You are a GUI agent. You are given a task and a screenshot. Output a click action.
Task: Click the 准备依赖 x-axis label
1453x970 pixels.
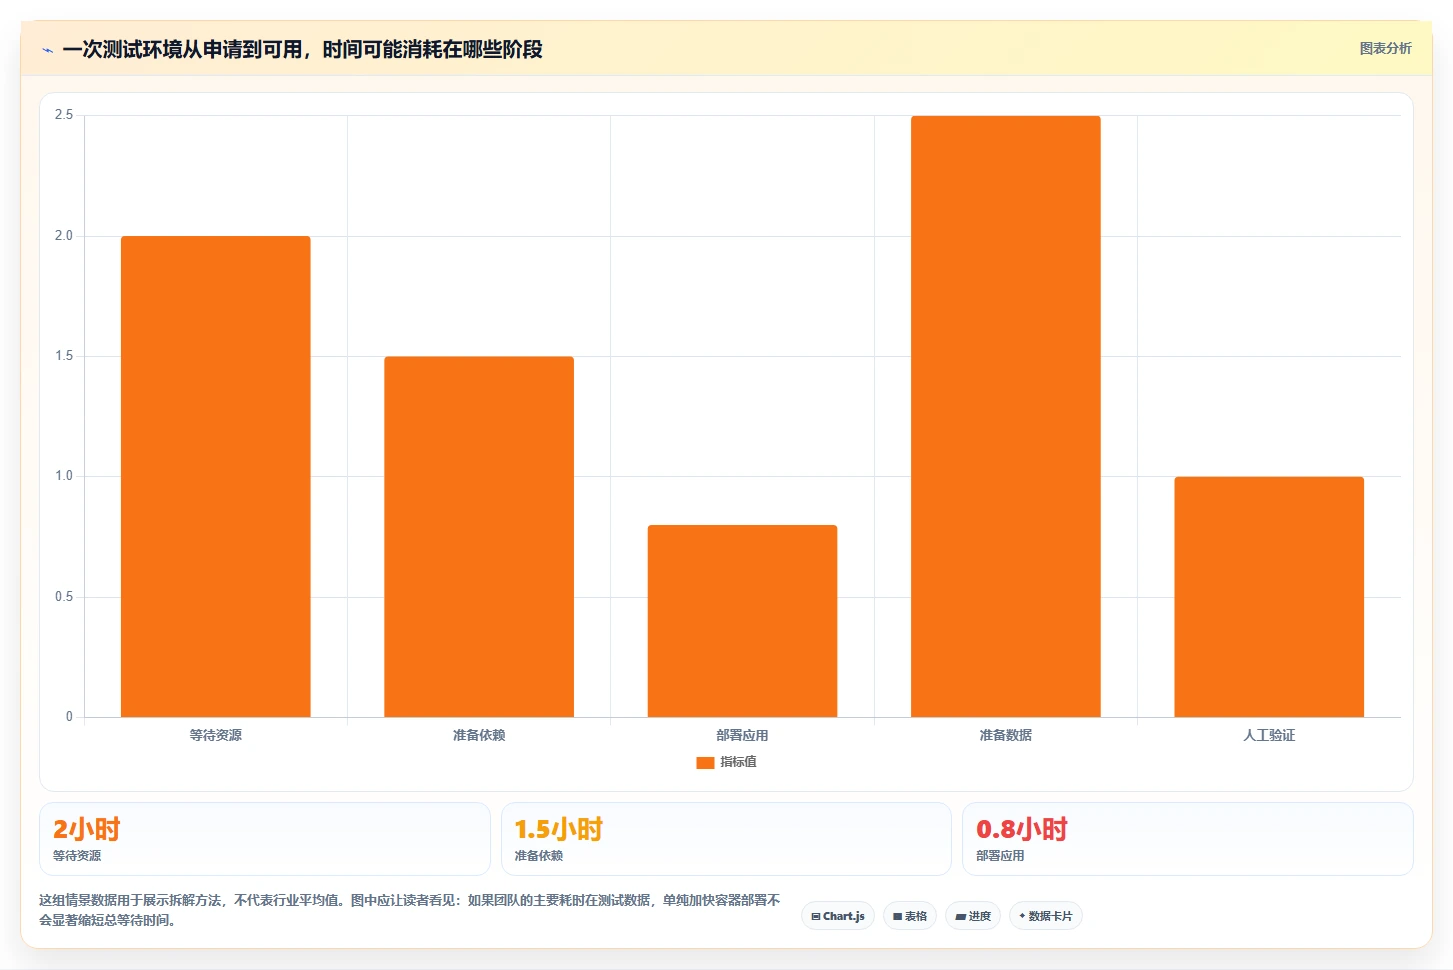click(479, 735)
